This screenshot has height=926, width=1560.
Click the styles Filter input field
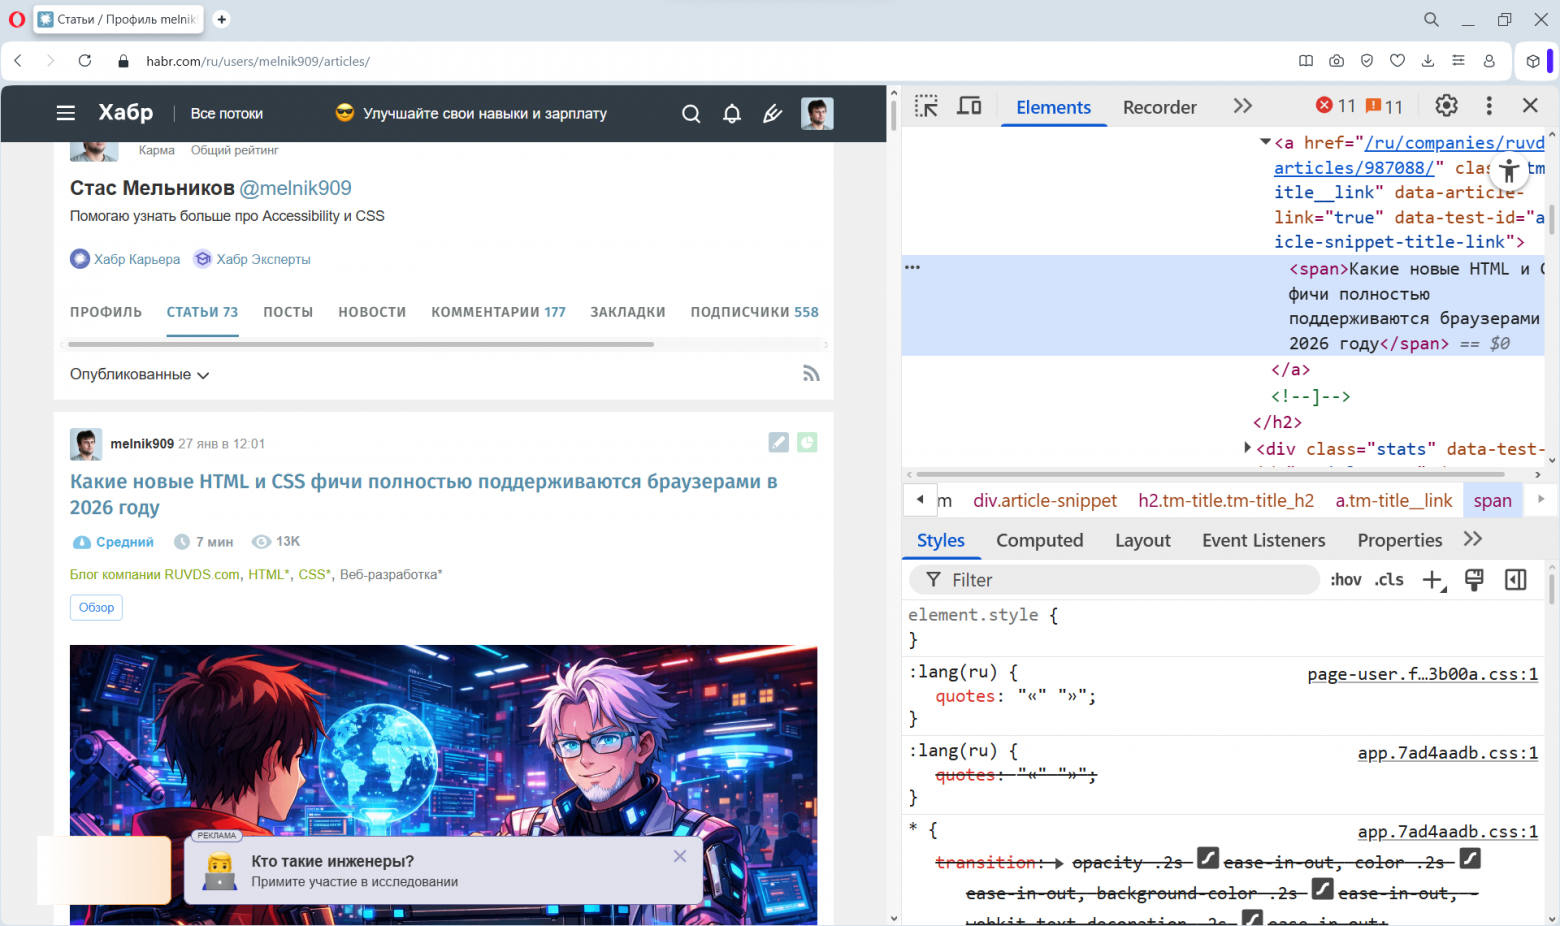click(x=1120, y=580)
